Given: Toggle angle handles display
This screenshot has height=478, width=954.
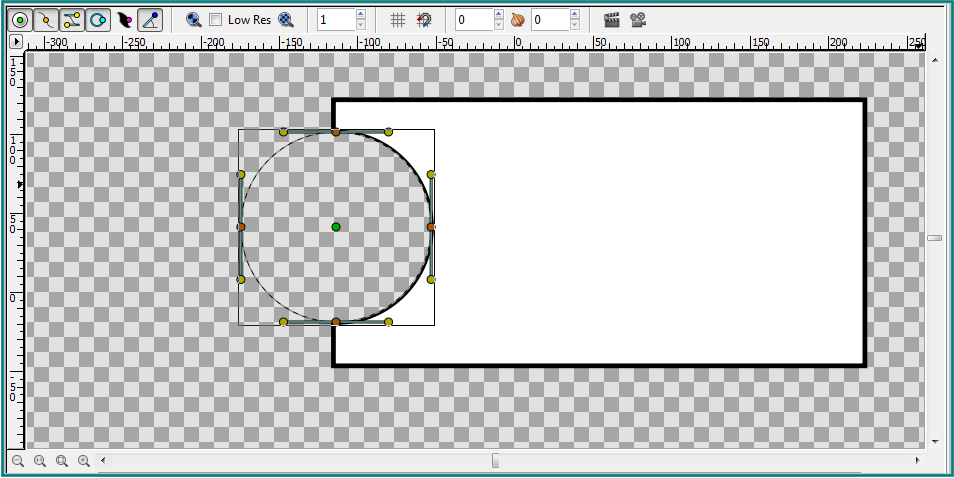Looking at the screenshot, I should point(150,20).
